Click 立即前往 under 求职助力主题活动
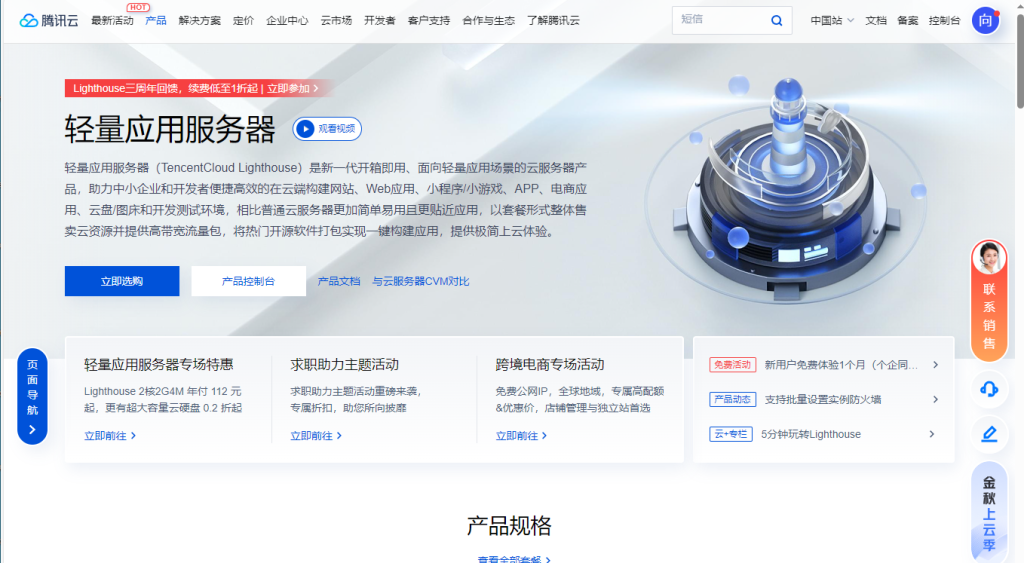 316,436
